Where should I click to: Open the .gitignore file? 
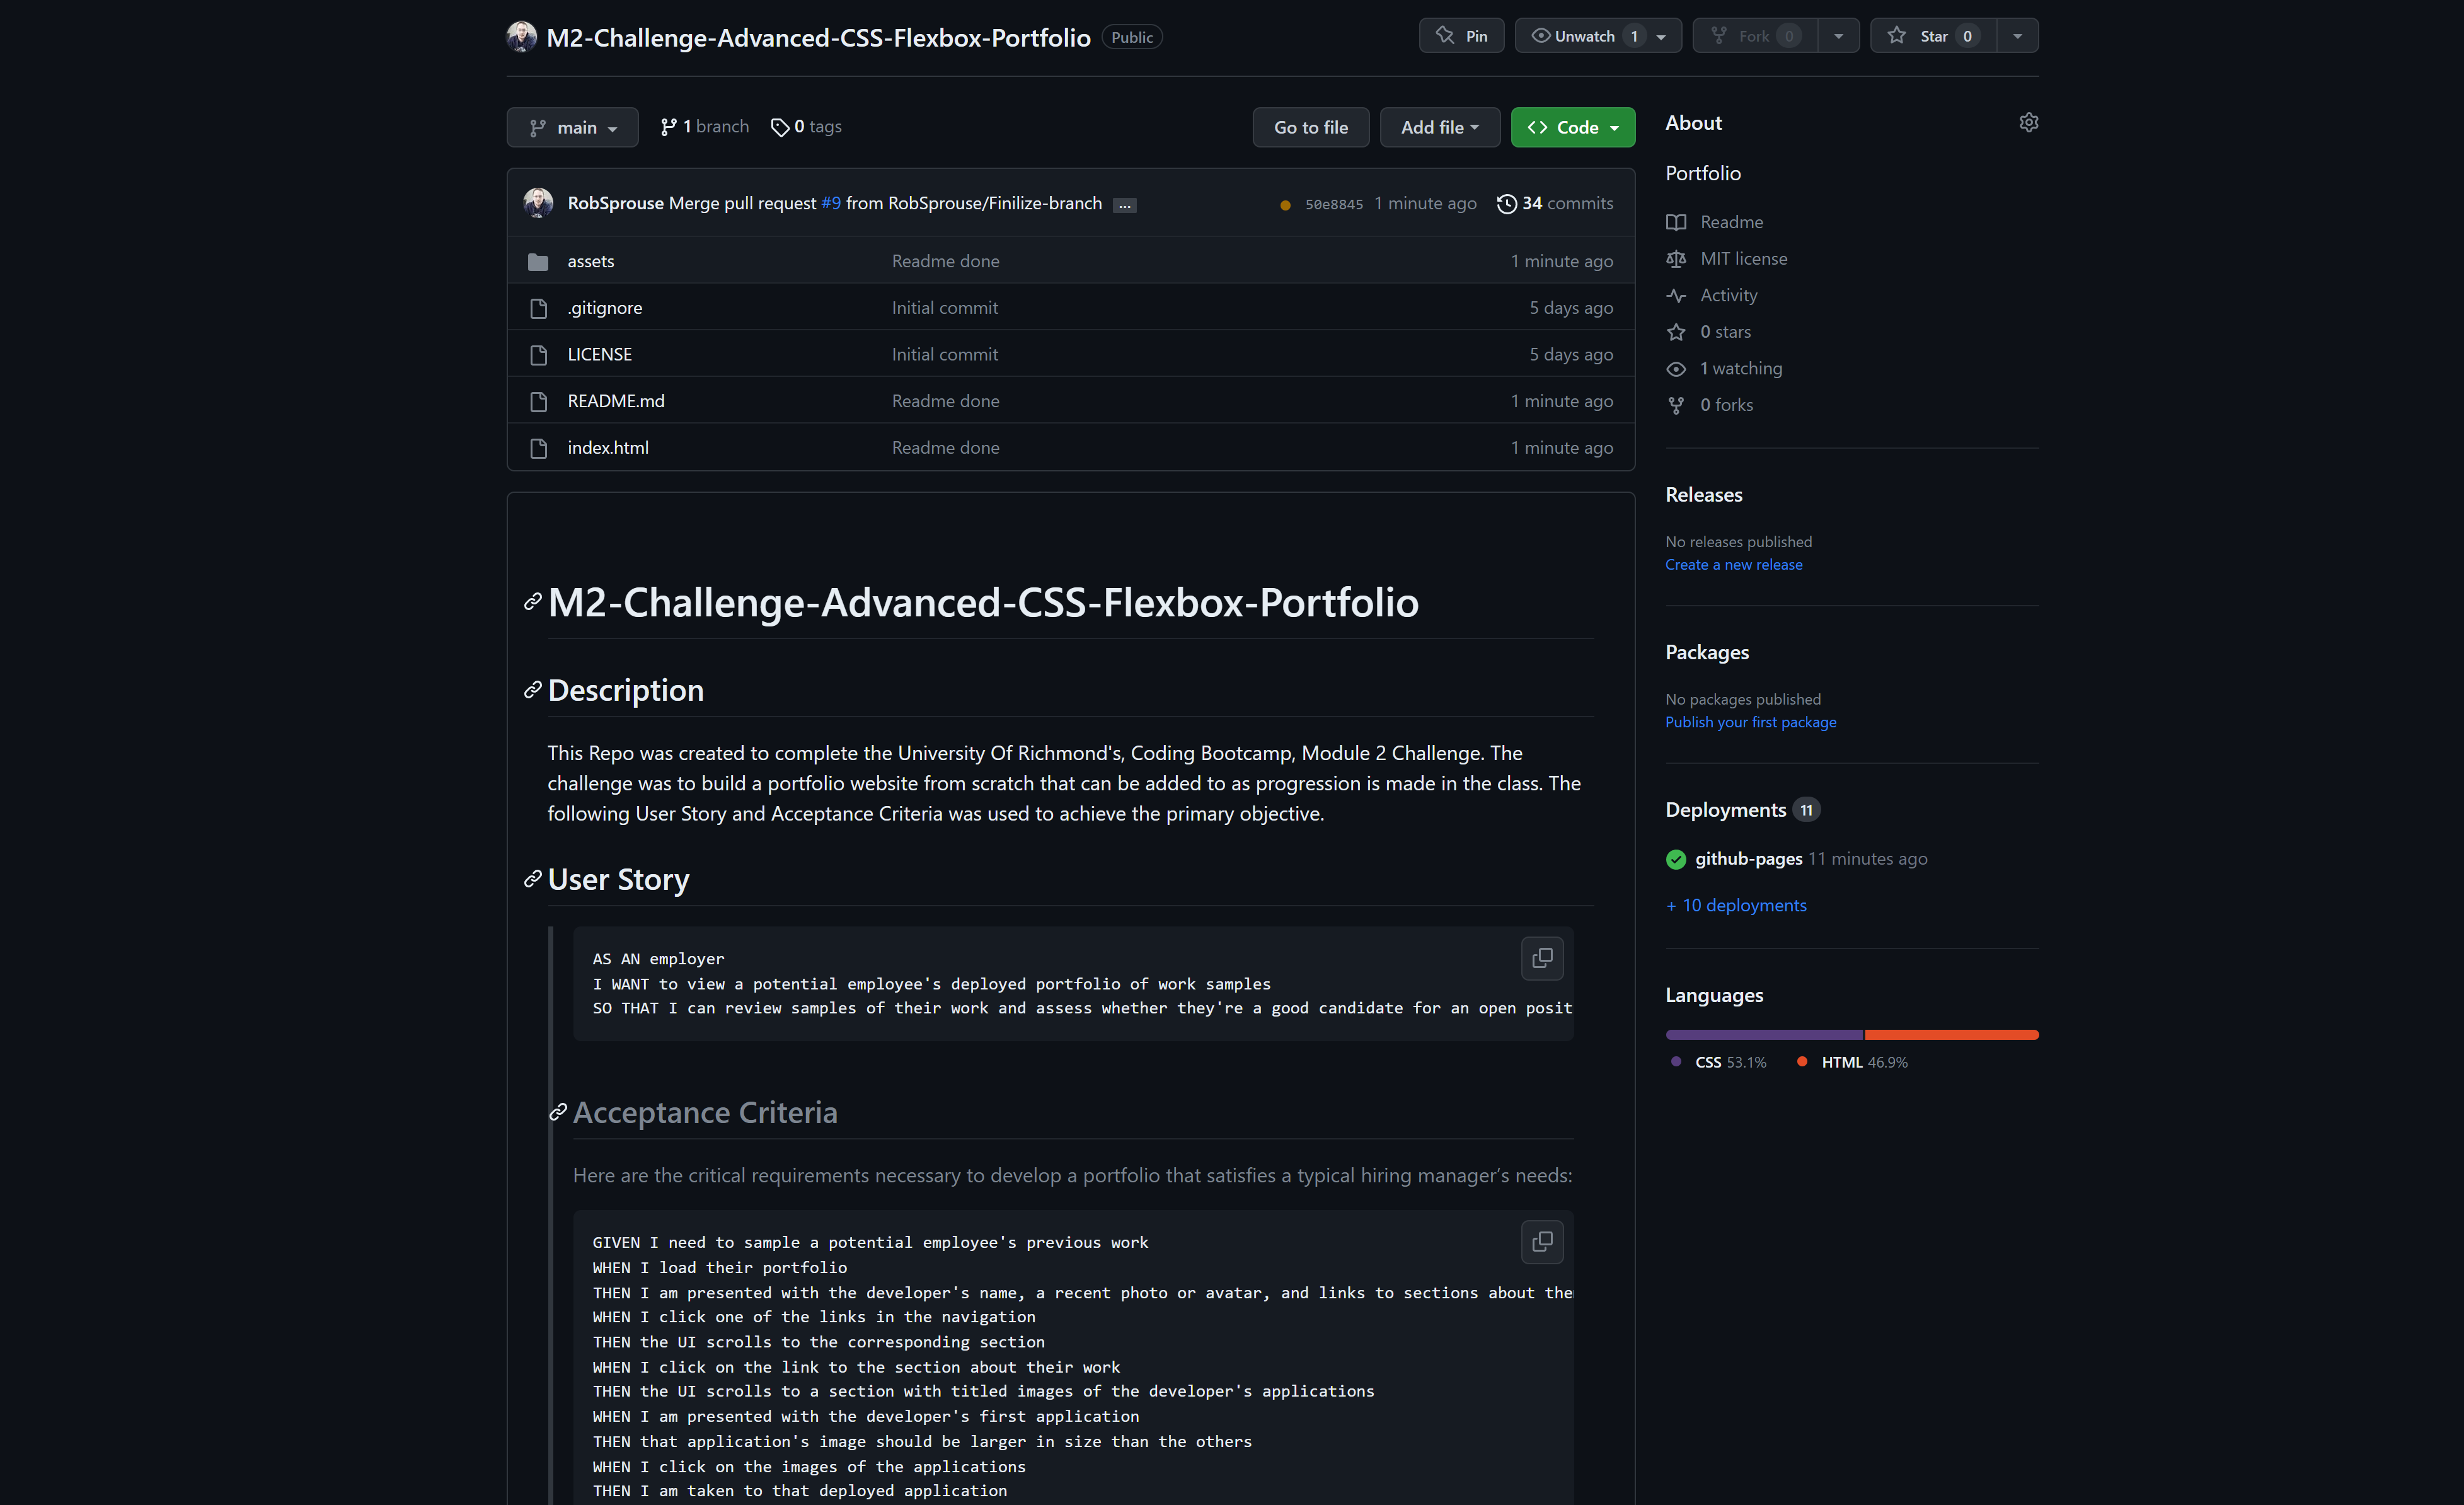click(605, 308)
